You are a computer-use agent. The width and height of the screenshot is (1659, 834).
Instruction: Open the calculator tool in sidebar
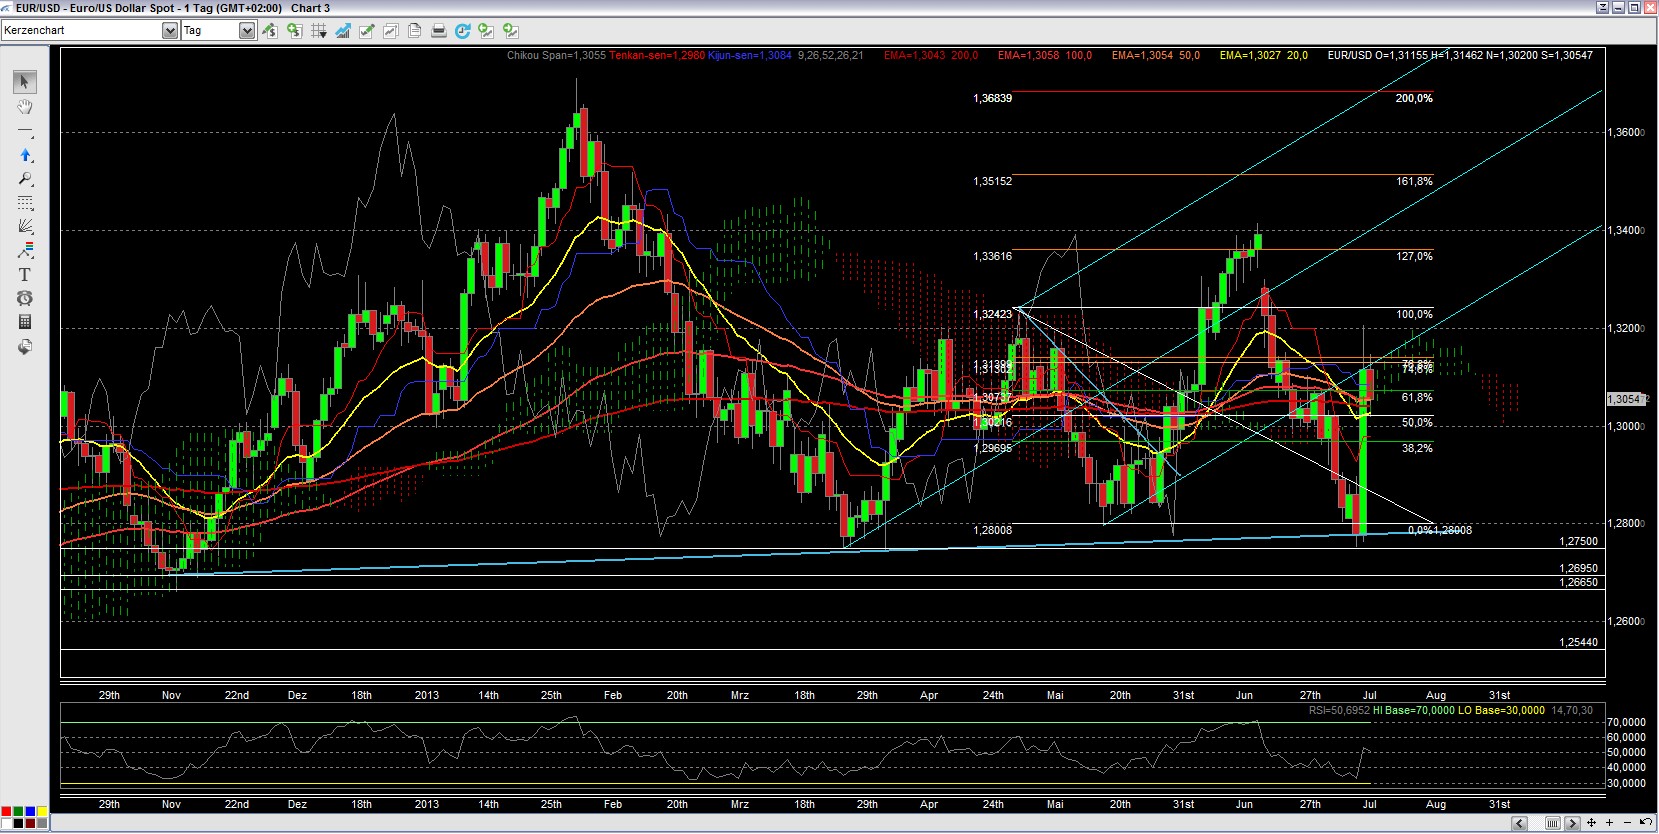25,322
